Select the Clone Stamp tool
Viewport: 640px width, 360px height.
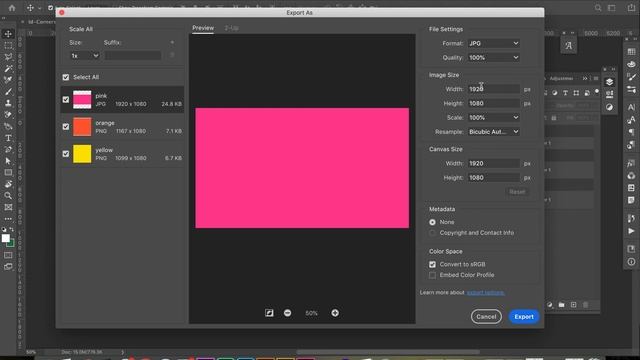coord(8,103)
